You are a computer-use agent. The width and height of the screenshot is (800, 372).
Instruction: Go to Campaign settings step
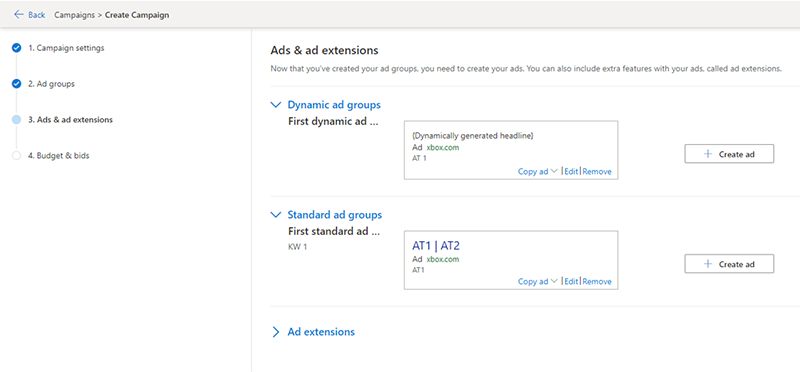pos(66,48)
